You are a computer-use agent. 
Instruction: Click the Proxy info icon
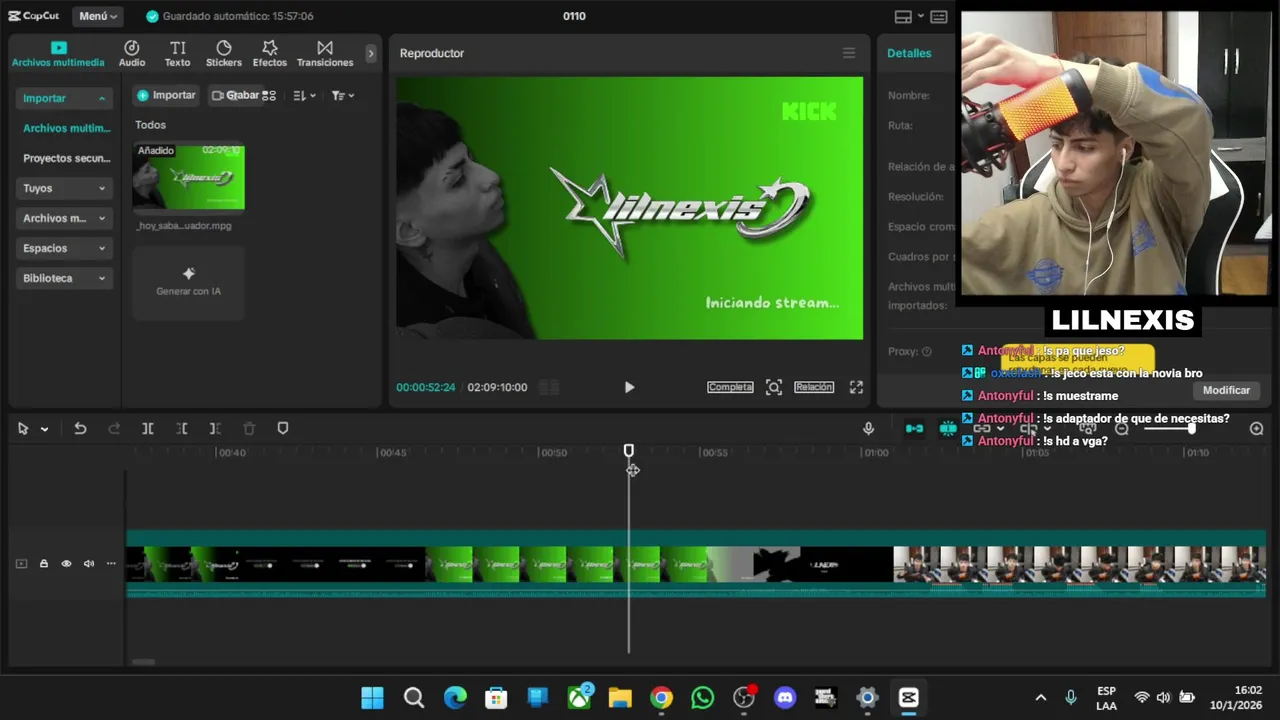pyautogui.click(x=926, y=352)
